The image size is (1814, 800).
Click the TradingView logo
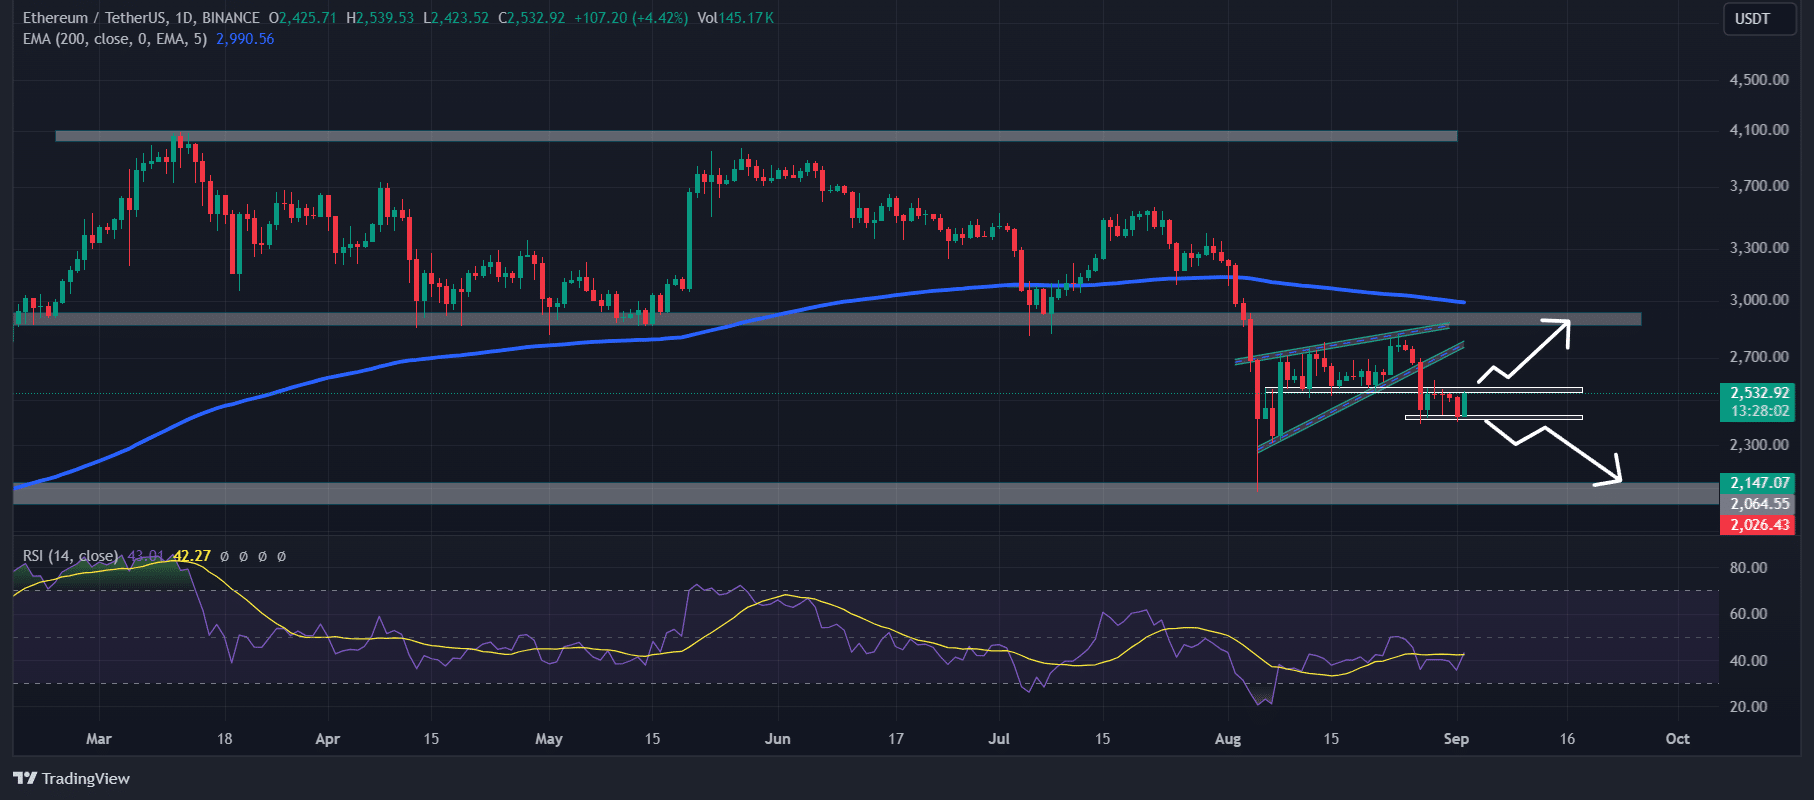point(71,778)
